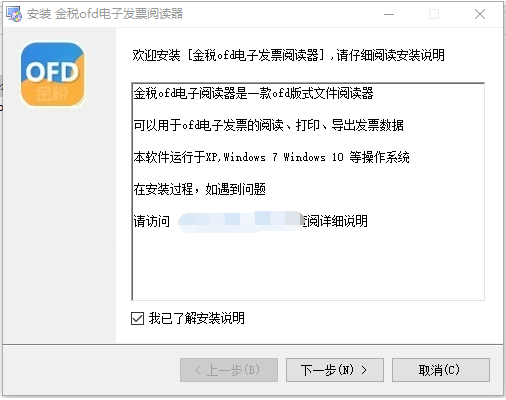
Task: Close the installer with the X button
Action: 480,14
